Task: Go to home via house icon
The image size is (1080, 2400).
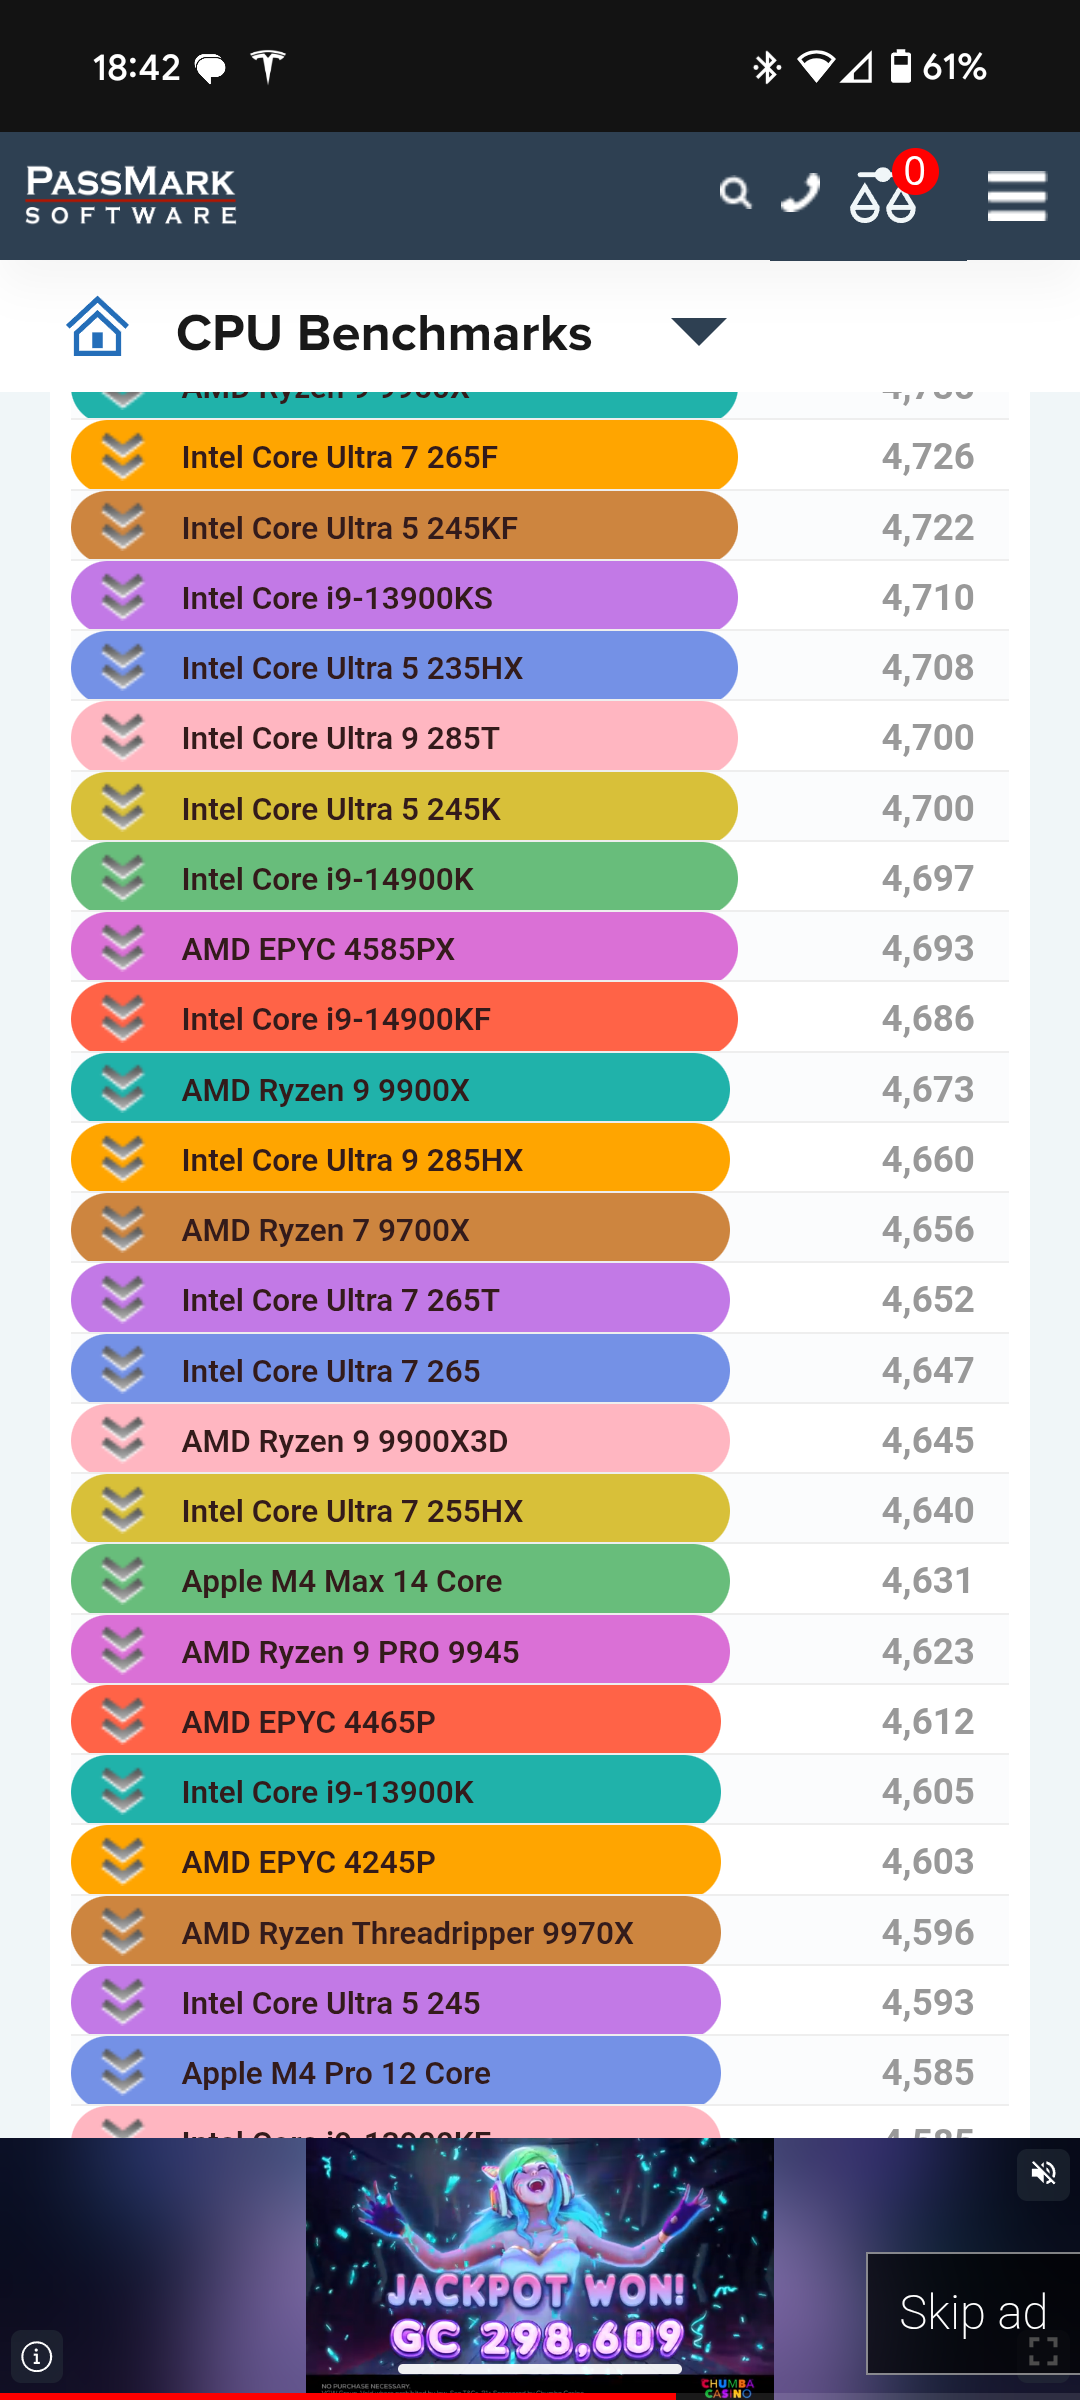Action: (97, 327)
